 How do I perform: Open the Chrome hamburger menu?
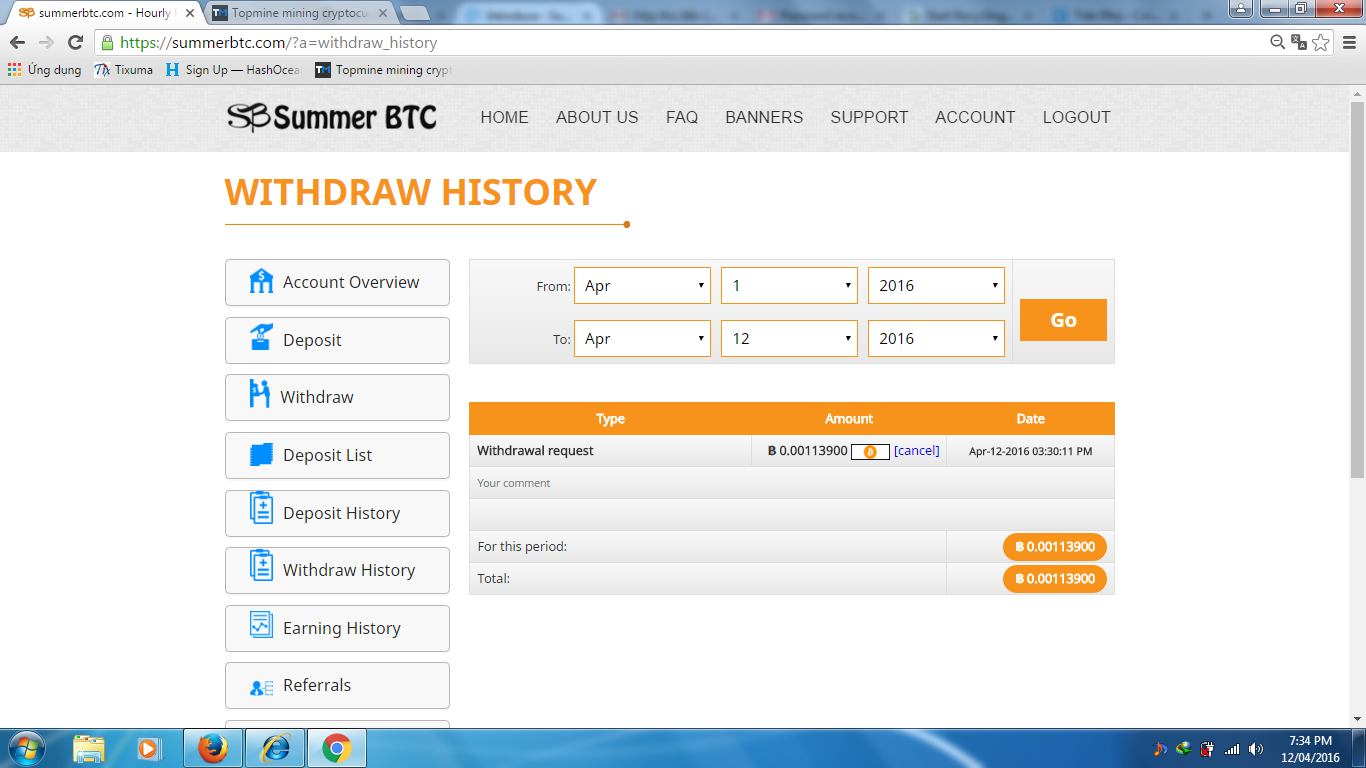click(x=1349, y=42)
